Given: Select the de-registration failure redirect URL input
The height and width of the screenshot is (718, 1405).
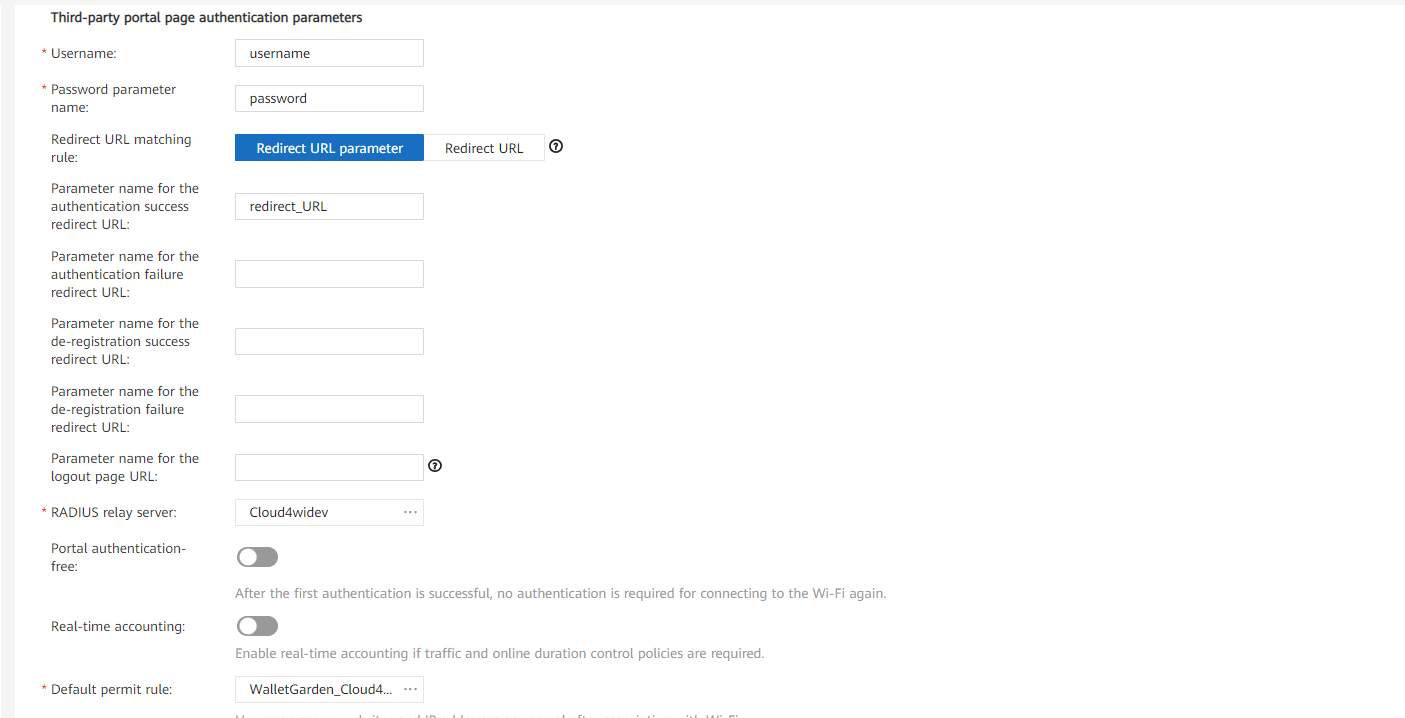Looking at the screenshot, I should 329,409.
